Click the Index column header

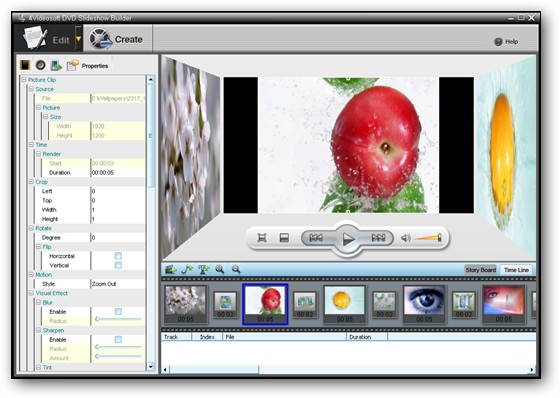(207, 337)
